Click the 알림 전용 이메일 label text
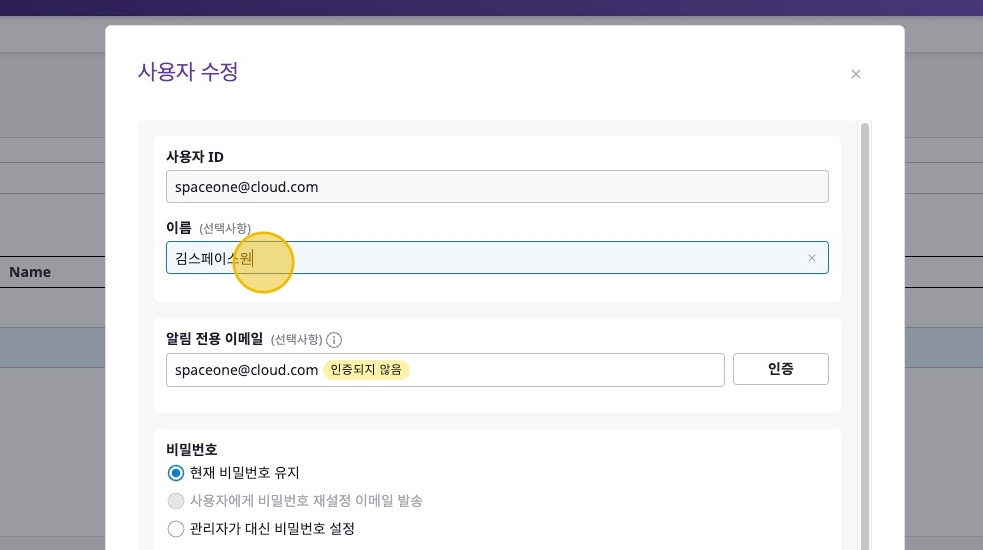Viewport: 983px width, 550px height. point(215,340)
